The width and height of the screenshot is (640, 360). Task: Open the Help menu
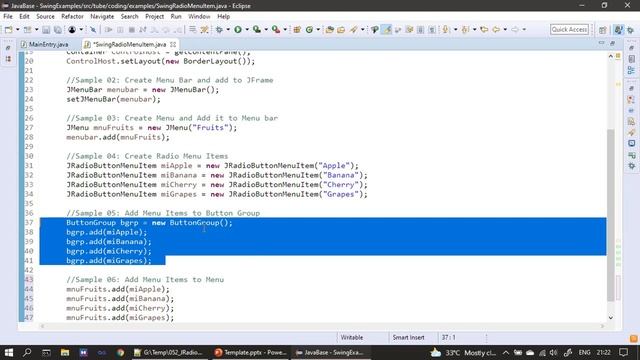point(223,16)
